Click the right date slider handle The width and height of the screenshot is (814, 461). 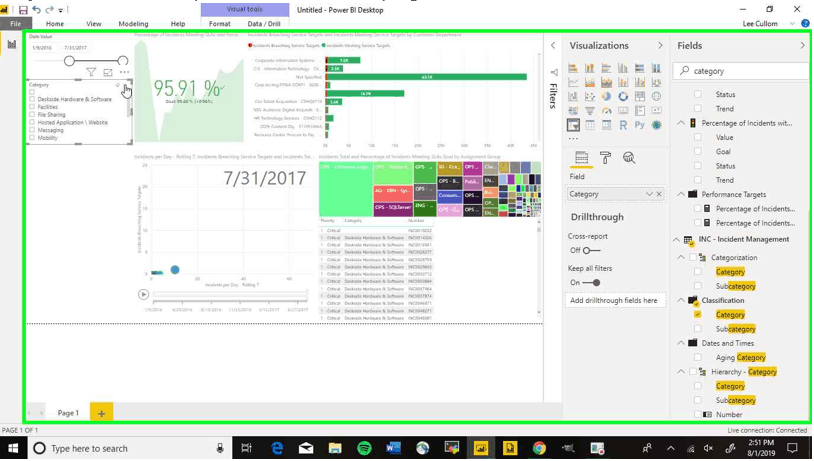[x=123, y=61]
